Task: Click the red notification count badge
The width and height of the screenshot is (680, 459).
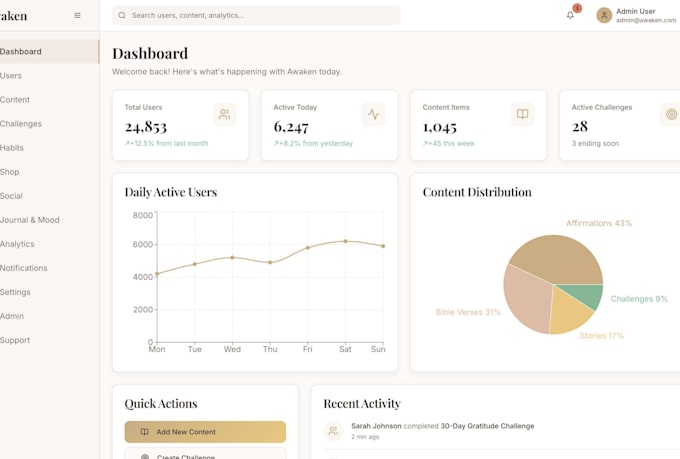Action: 577,8
